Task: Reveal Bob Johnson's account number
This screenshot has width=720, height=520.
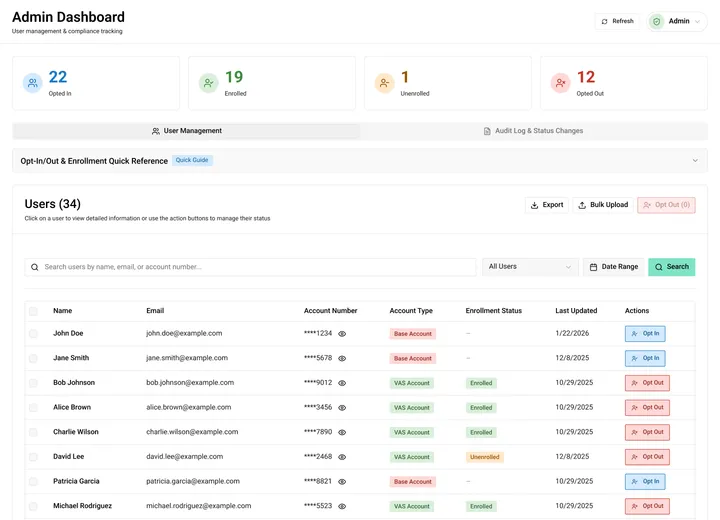Action: click(342, 383)
